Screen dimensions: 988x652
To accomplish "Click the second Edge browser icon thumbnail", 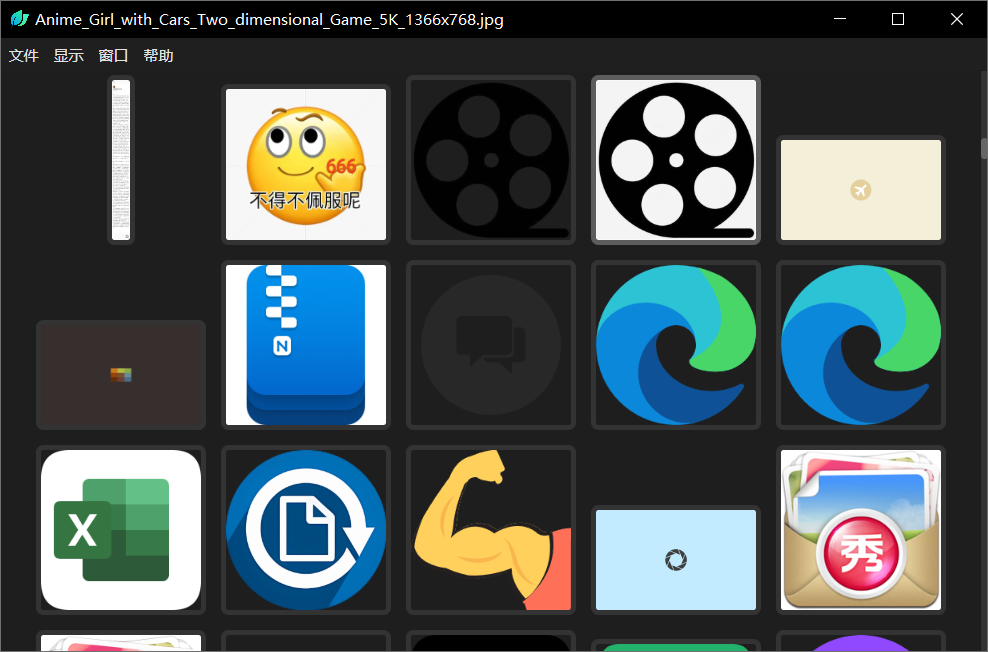I will [x=860, y=344].
